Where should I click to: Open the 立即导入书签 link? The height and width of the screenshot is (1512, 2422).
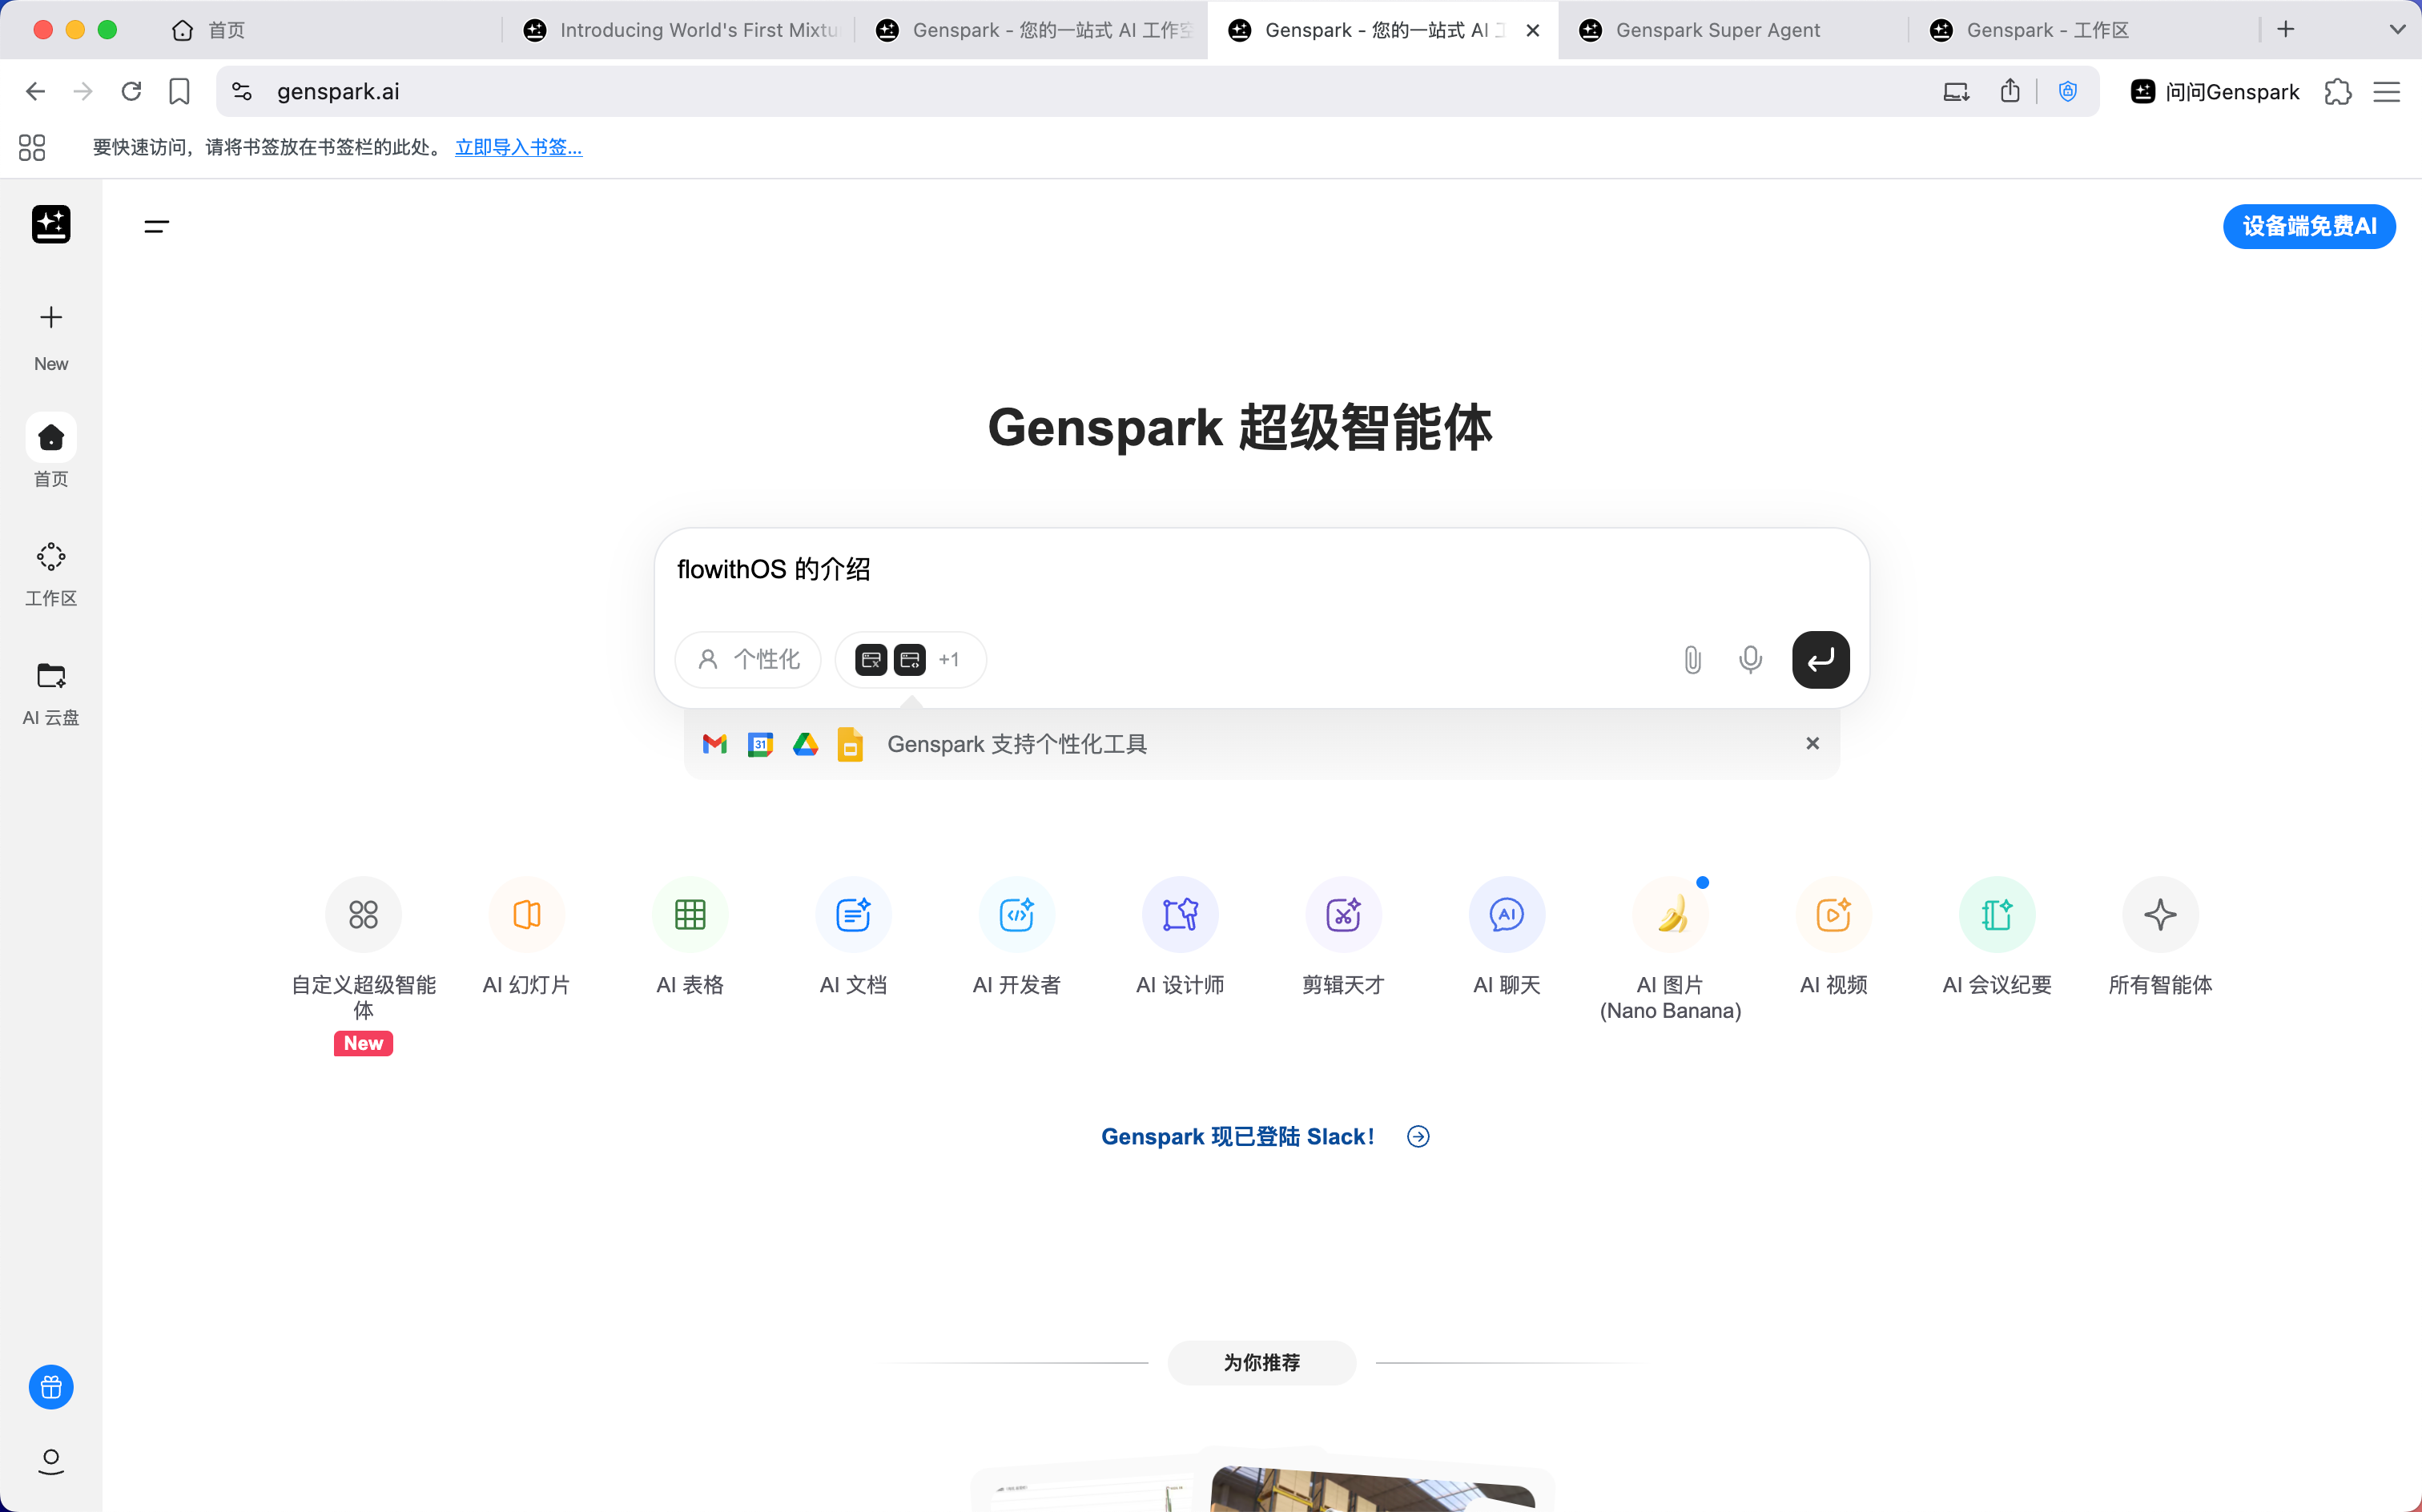(x=518, y=147)
